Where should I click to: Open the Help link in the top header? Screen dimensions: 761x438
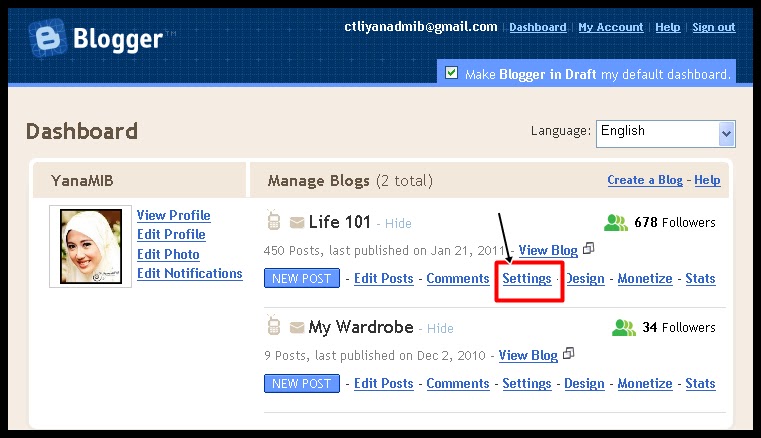[668, 27]
